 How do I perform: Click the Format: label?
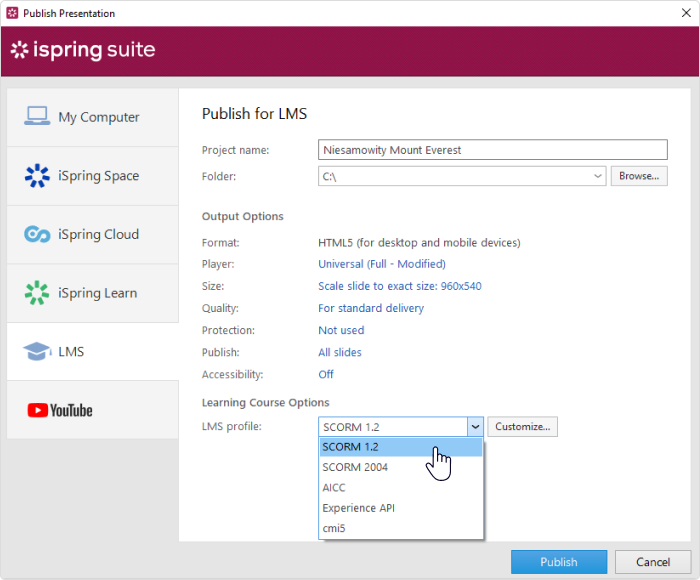coord(221,242)
